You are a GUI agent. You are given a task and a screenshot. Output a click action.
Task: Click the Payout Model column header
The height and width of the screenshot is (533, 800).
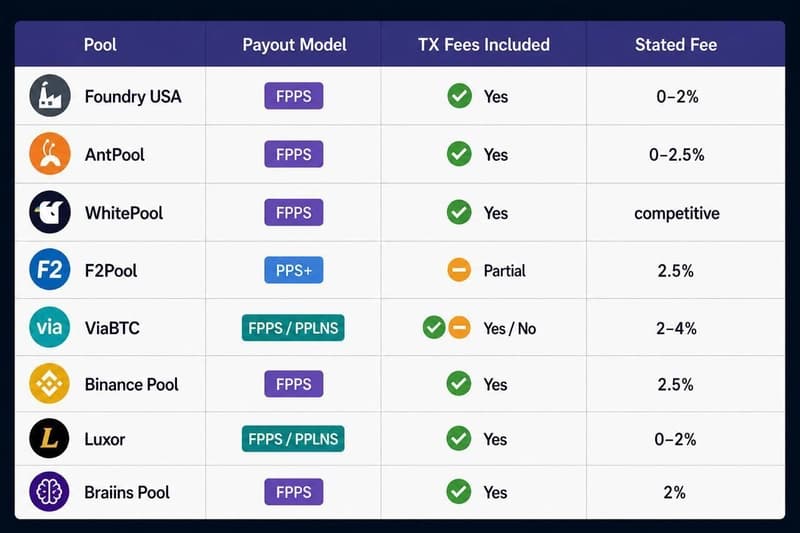click(294, 45)
